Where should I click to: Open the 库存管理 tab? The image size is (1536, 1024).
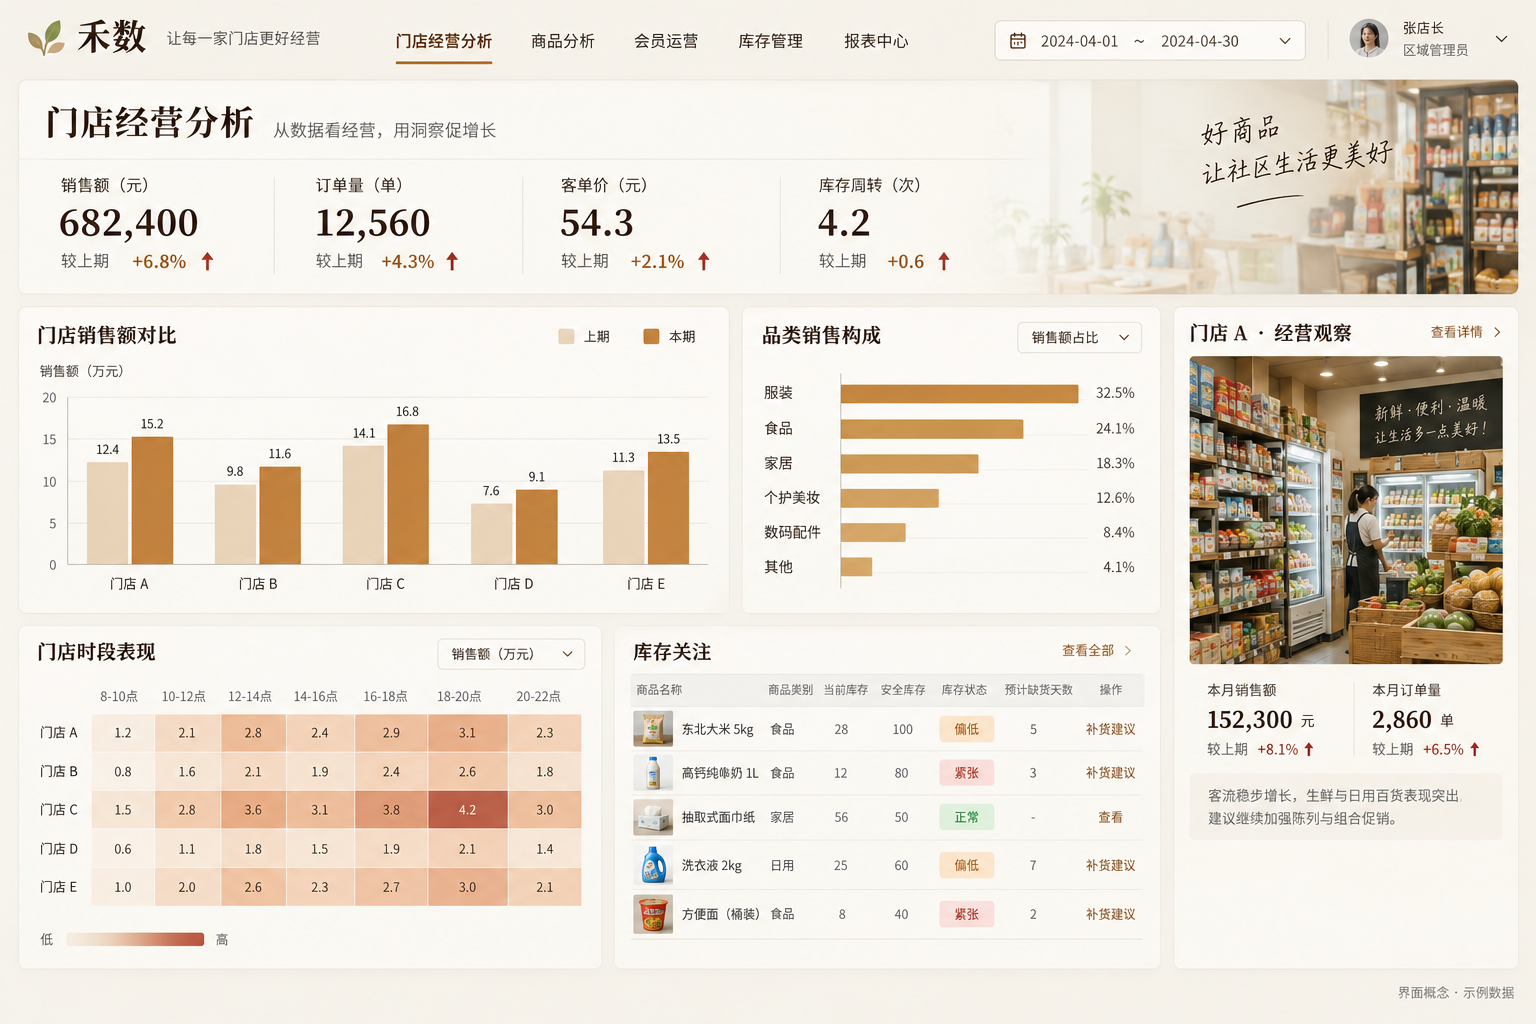[x=770, y=41]
